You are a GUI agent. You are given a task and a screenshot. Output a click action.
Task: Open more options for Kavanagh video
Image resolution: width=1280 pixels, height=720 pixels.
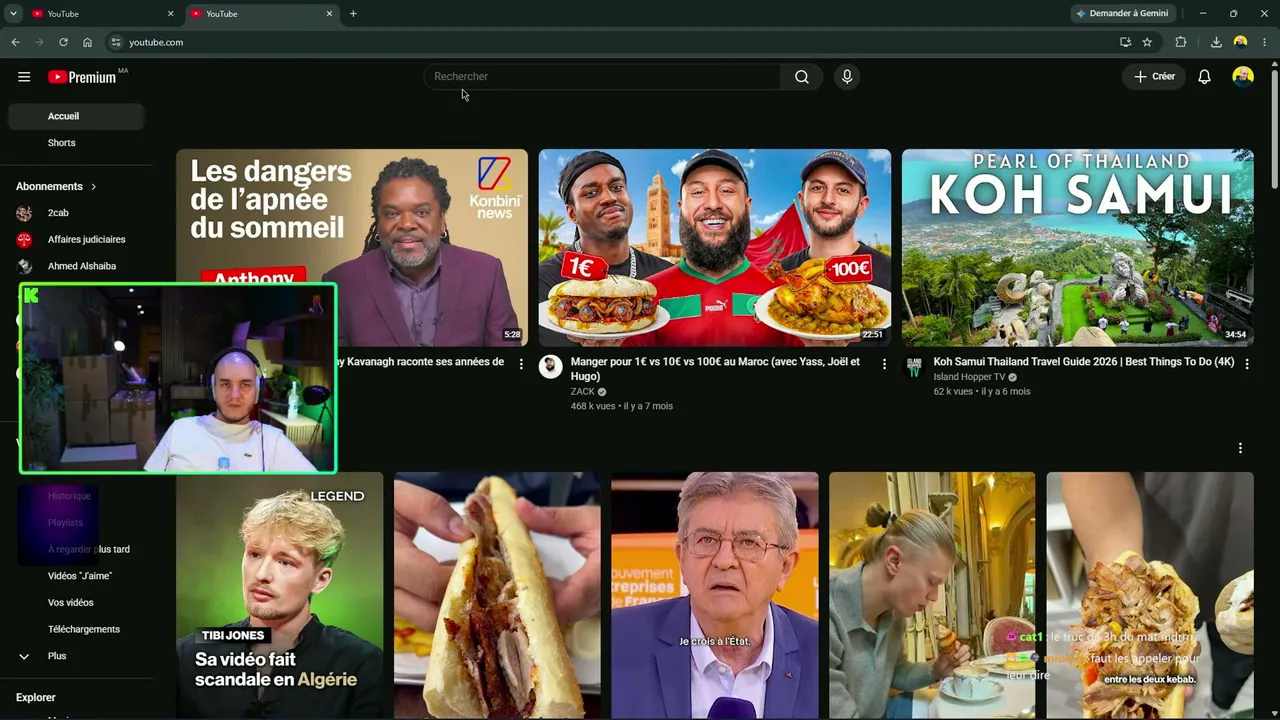(x=521, y=364)
